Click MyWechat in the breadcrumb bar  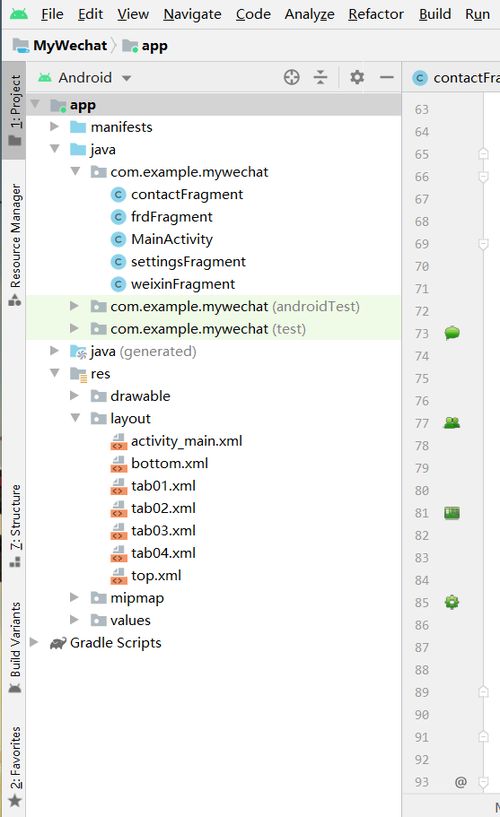pos(70,46)
